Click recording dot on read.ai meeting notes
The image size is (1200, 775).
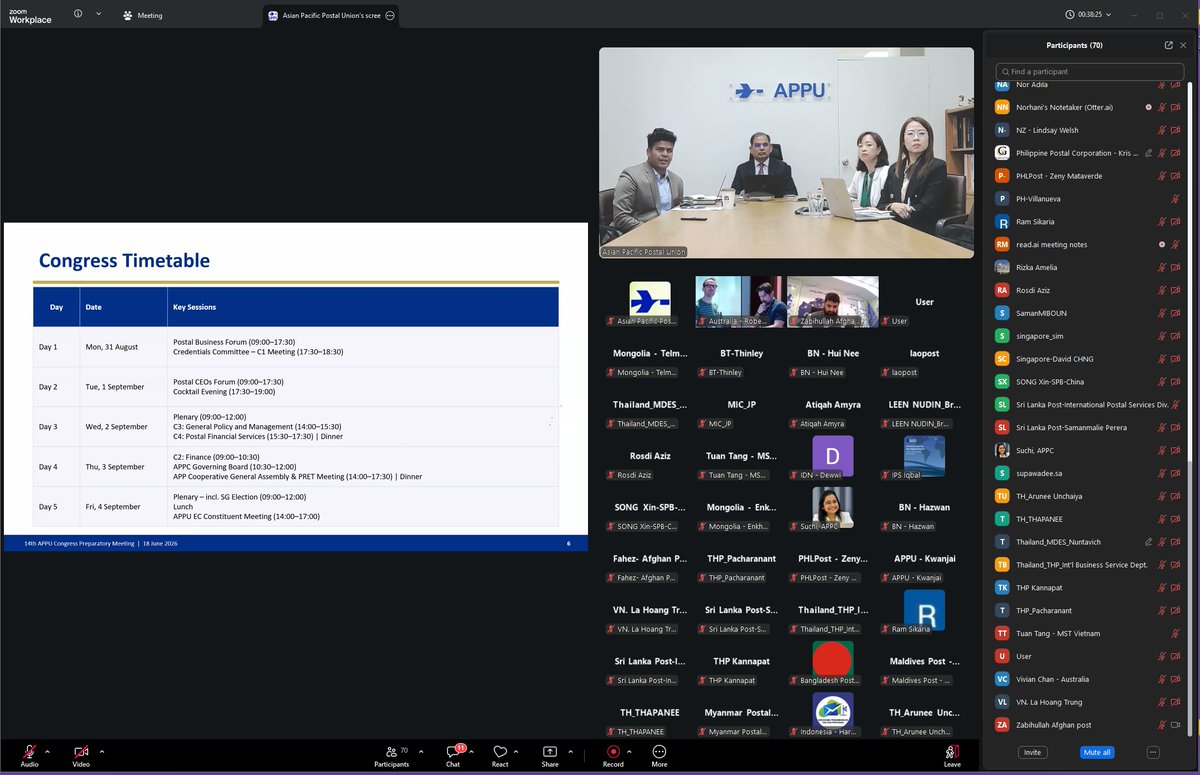pyautogui.click(x=1162, y=245)
